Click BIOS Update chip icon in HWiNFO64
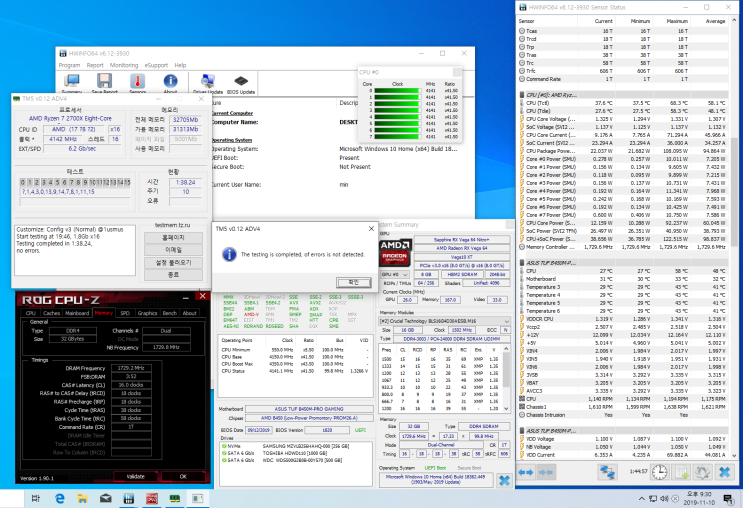 tap(241, 82)
